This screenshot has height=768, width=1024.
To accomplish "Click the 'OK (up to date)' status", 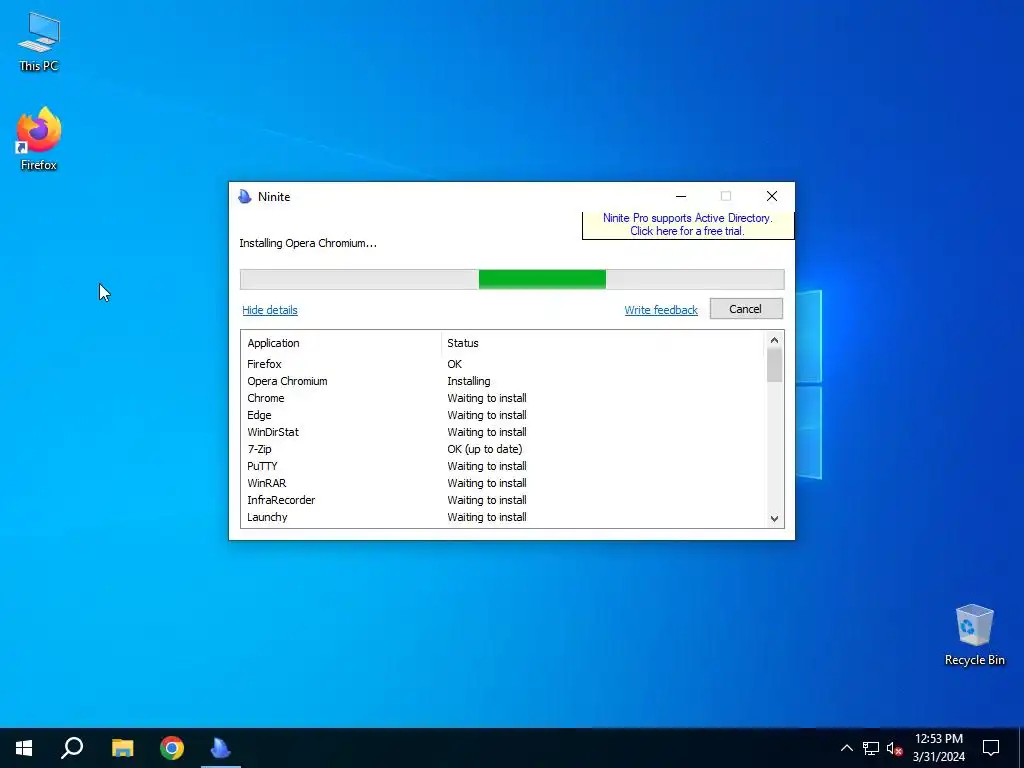I will [485, 449].
